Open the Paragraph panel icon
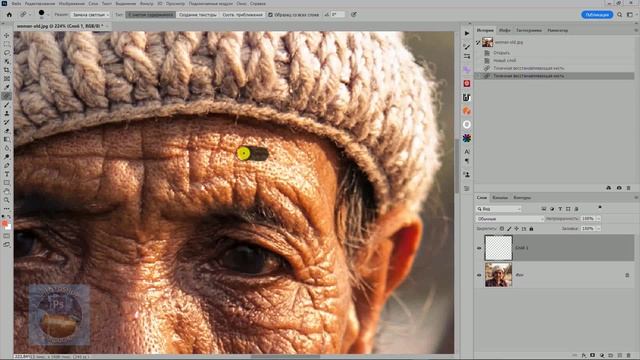This screenshot has width=640, height=360. click(467, 161)
